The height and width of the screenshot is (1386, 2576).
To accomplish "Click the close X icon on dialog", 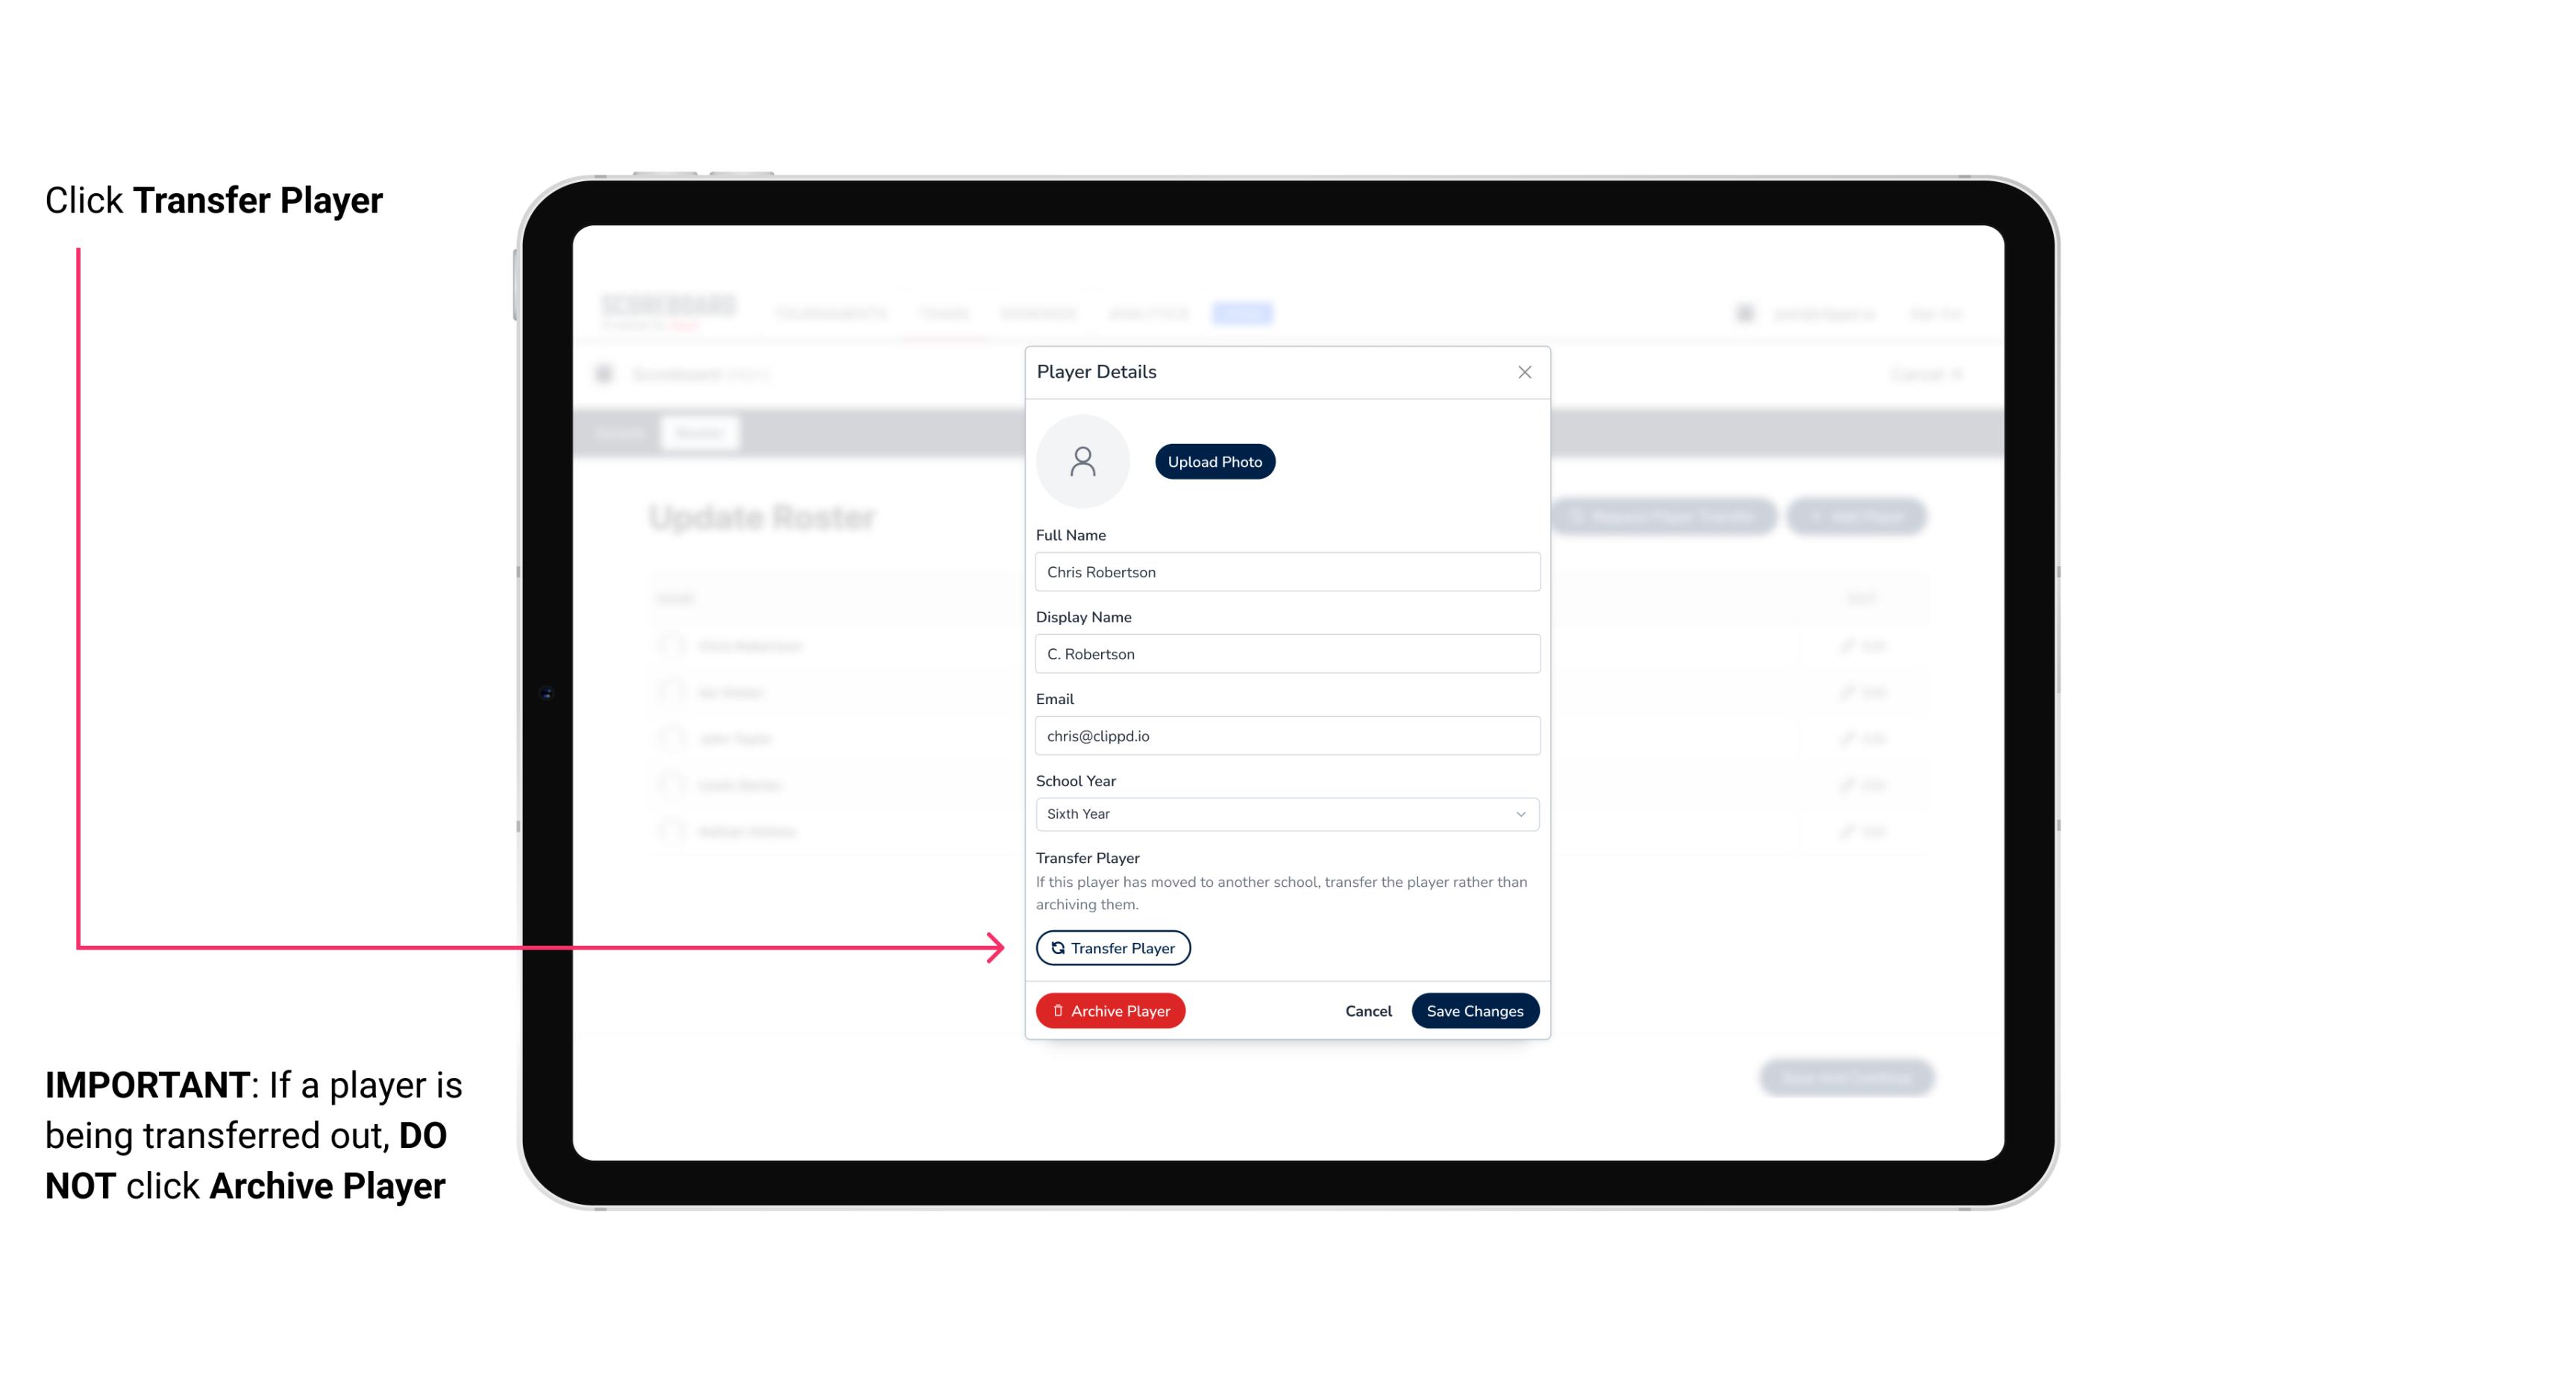I will 1524,372.
